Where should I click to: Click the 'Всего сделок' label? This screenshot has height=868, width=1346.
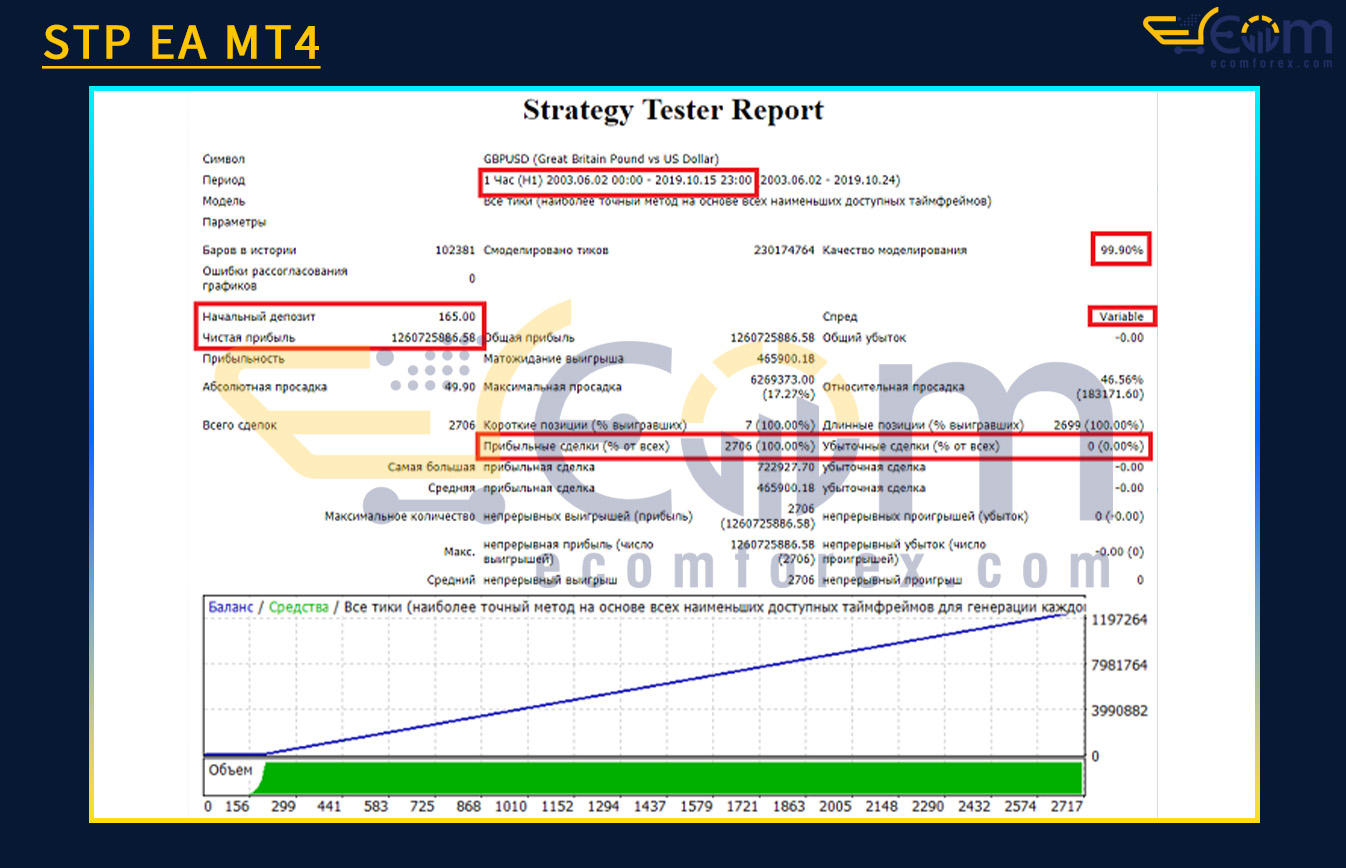240,425
